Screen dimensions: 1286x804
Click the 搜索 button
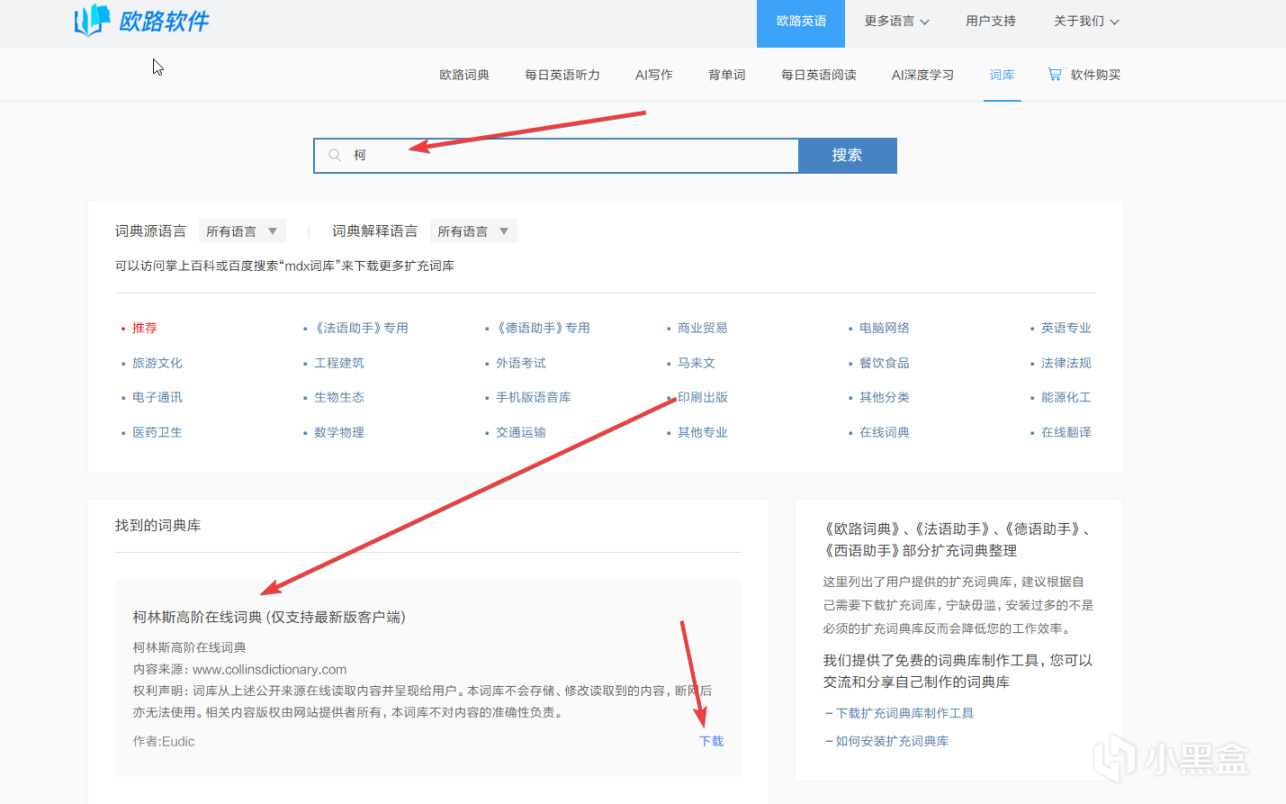click(x=847, y=155)
